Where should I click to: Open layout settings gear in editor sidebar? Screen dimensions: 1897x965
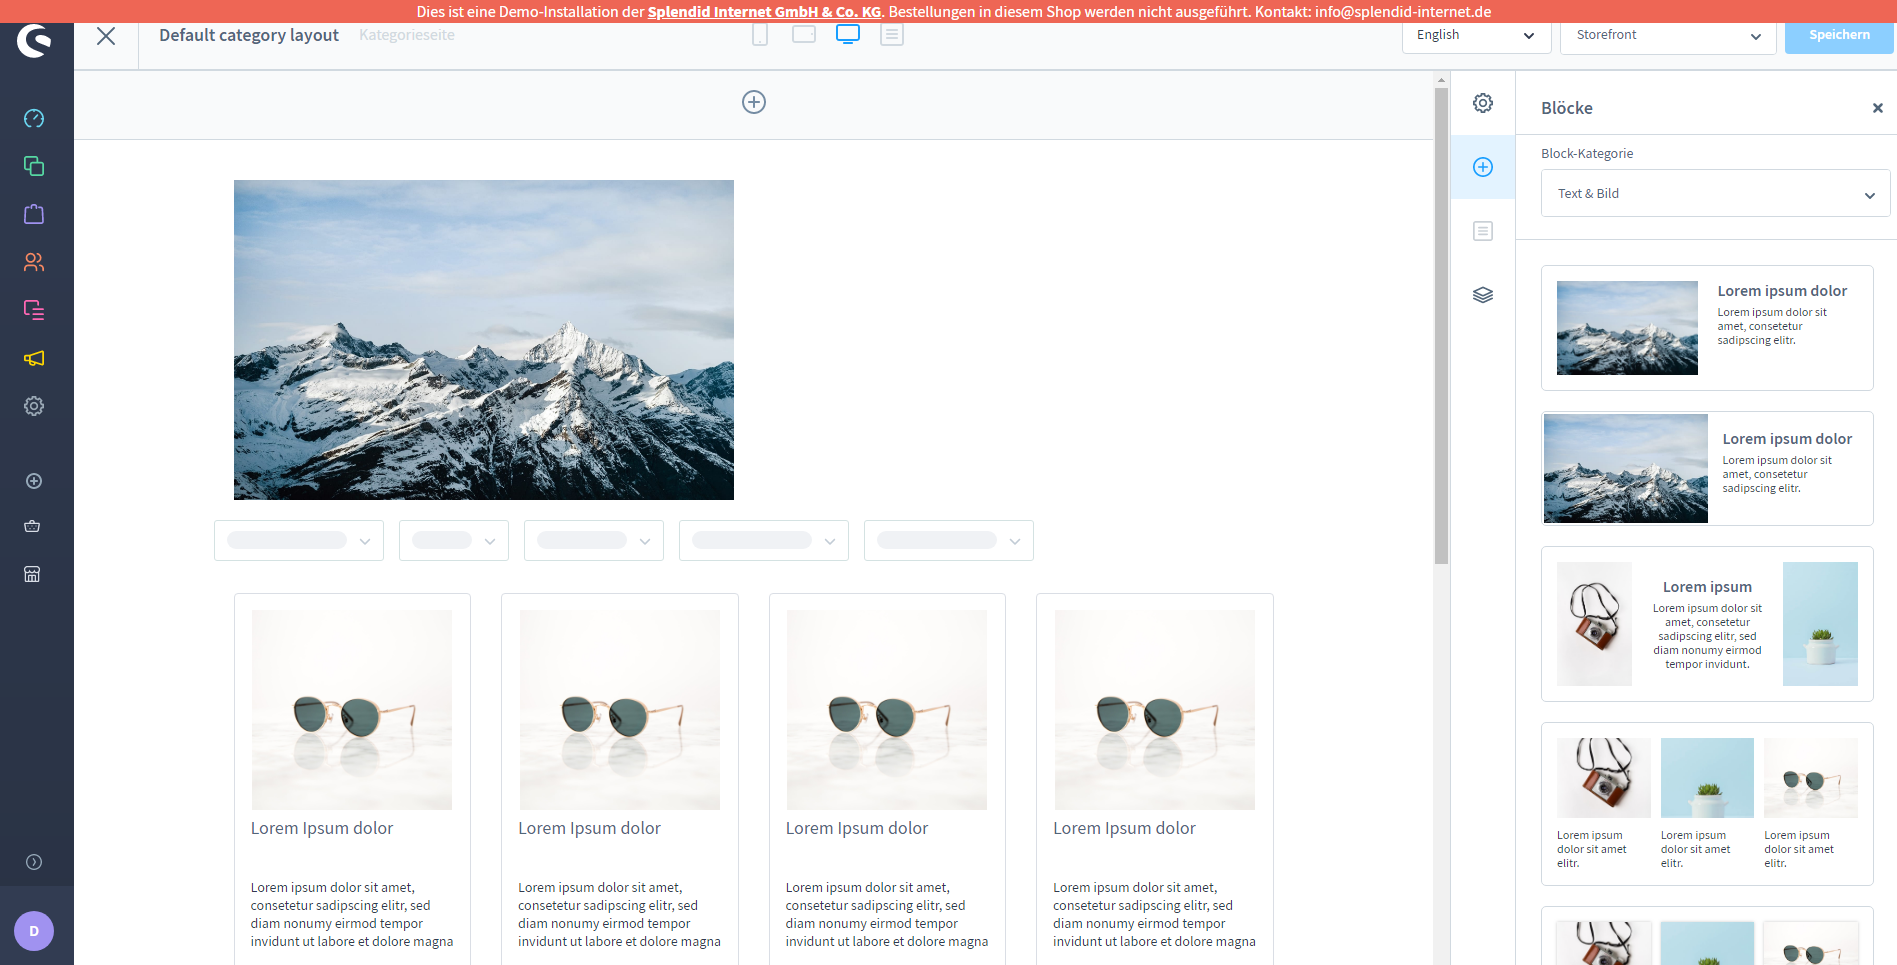point(1483,103)
